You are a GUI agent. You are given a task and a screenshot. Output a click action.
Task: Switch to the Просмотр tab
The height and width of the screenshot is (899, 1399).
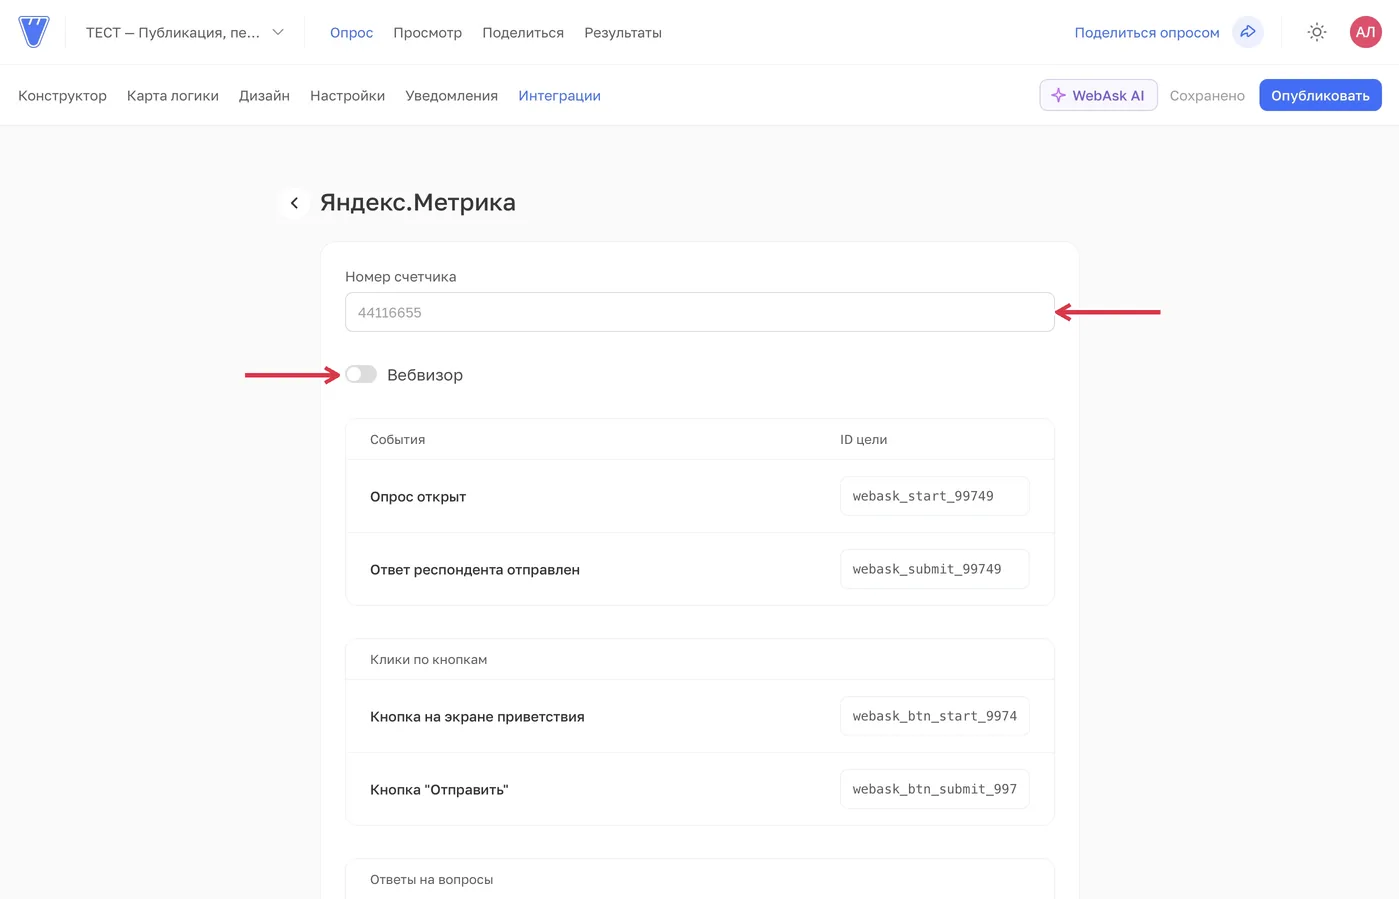click(x=427, y=33)
